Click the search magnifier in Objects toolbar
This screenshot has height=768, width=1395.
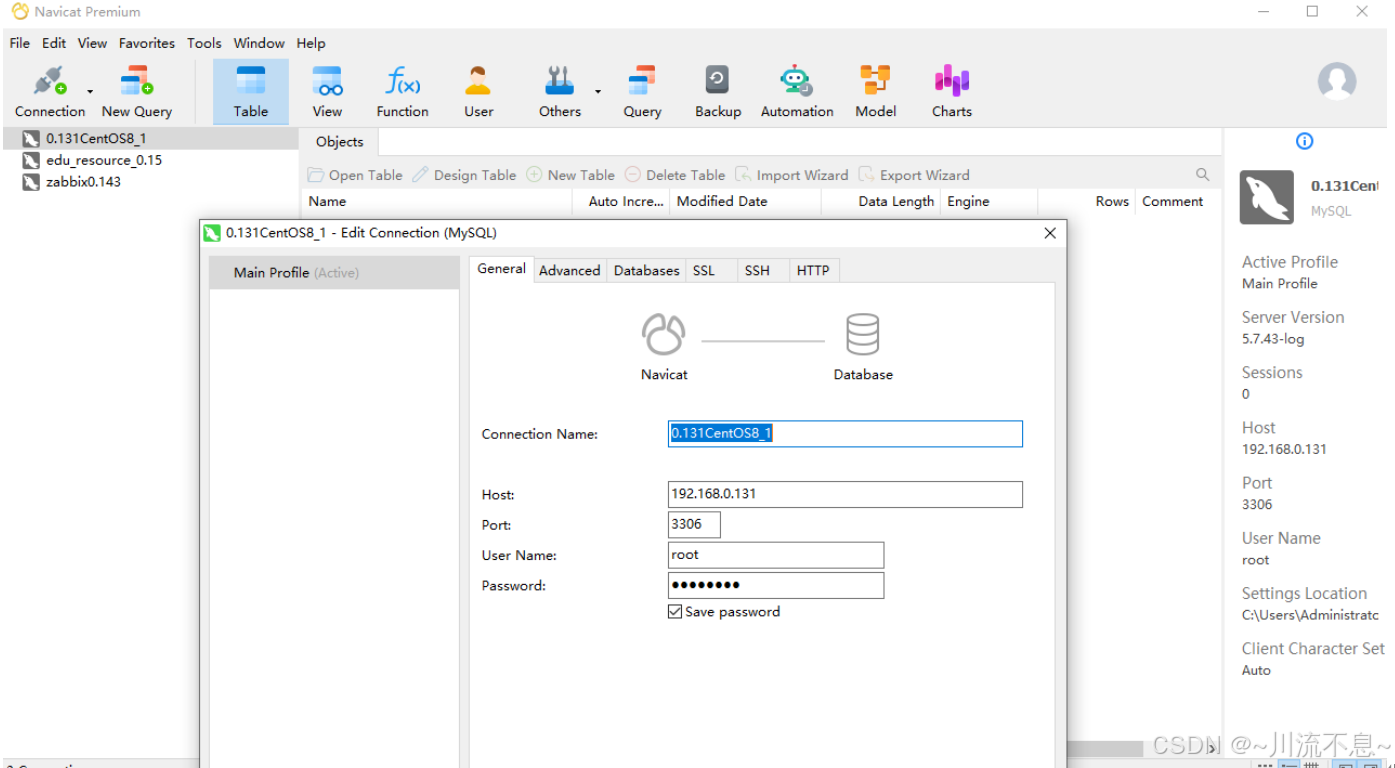1202,174
